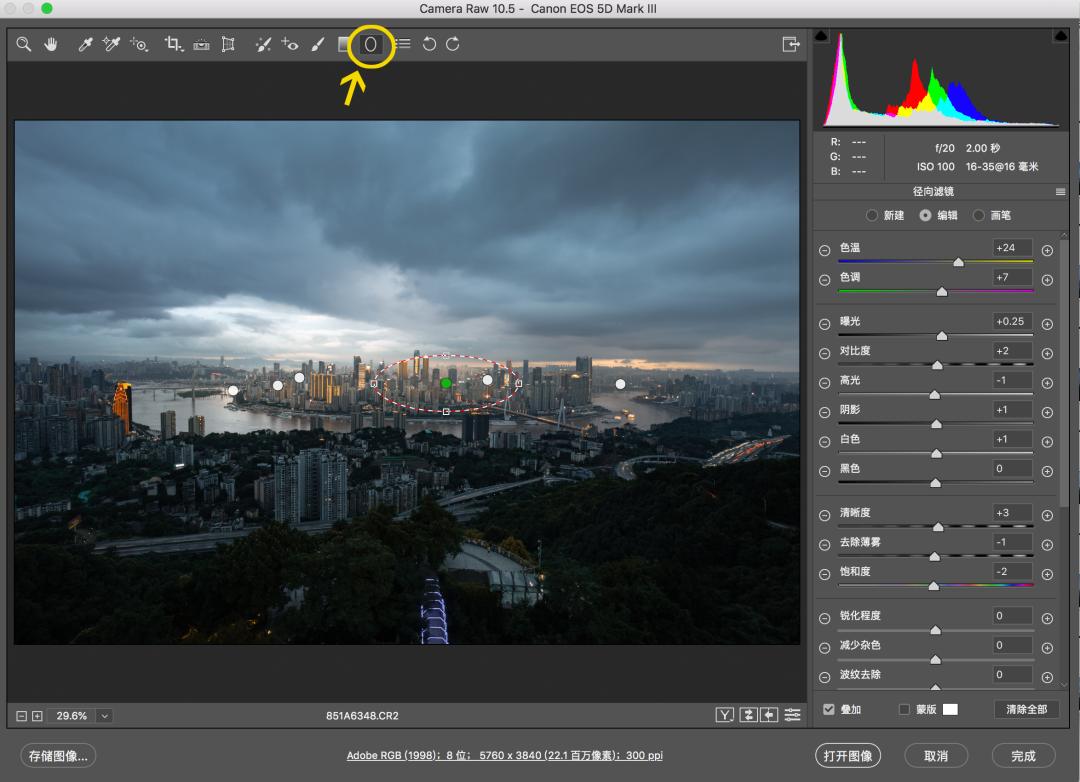The width and height of the screenshot is (1080, 782).
Task: Choose the Adjustment Brush tool
Action: pyautogui.click(x=317, y=45)
